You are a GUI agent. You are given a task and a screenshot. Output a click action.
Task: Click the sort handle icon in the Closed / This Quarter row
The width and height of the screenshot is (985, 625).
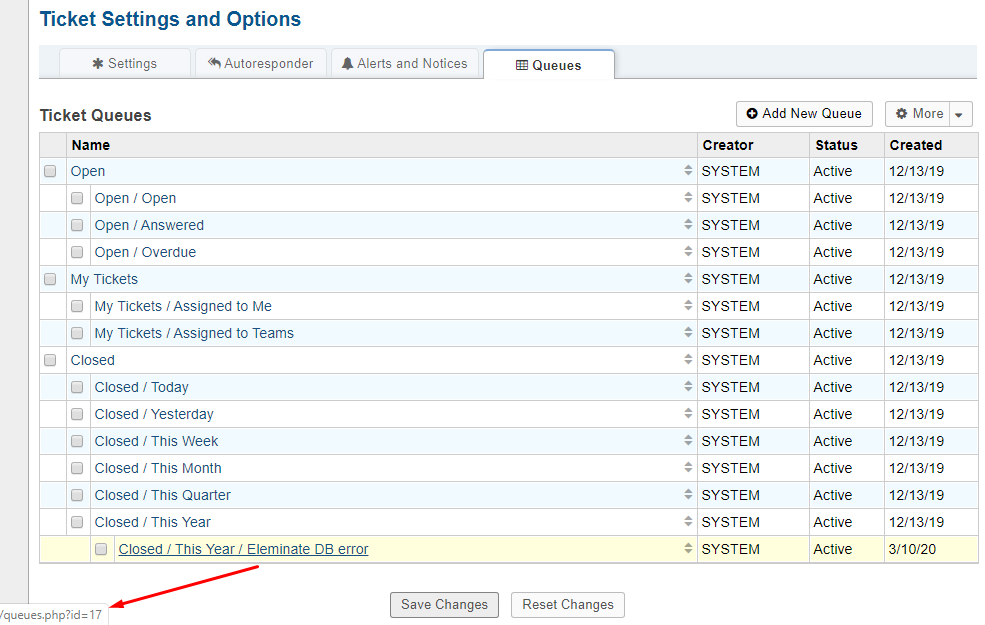tap(688, 494)
